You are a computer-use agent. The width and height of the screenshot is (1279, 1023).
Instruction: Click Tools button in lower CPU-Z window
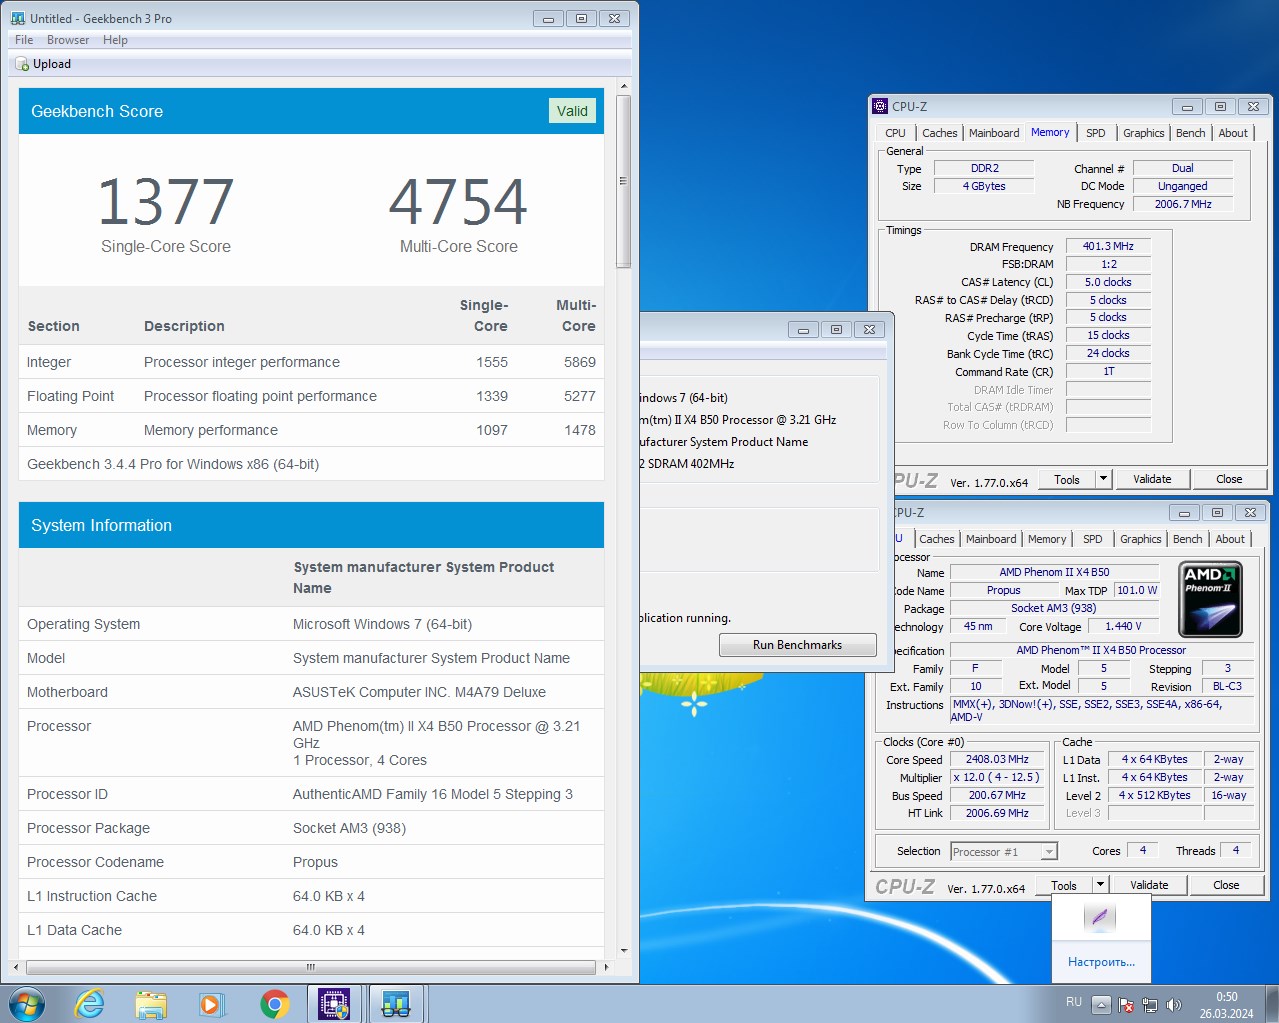point(1064,885)
